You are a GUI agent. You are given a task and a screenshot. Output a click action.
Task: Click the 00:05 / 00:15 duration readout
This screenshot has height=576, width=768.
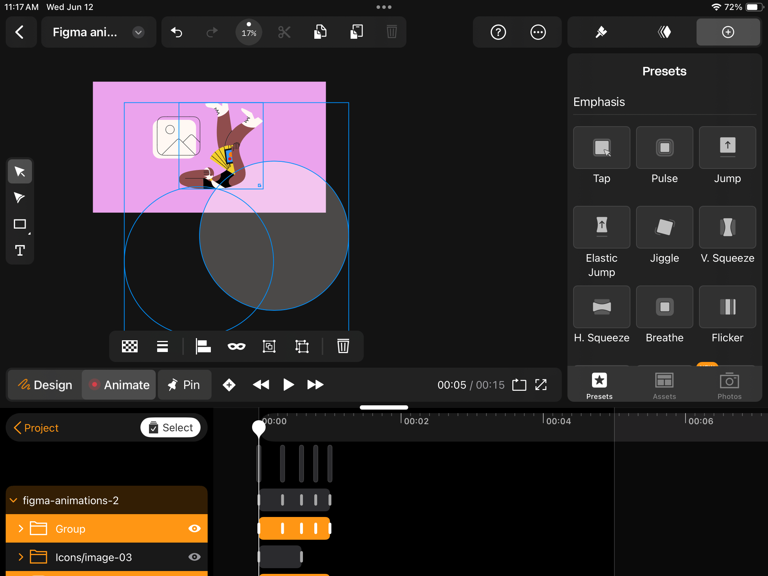tap(471, 385)
